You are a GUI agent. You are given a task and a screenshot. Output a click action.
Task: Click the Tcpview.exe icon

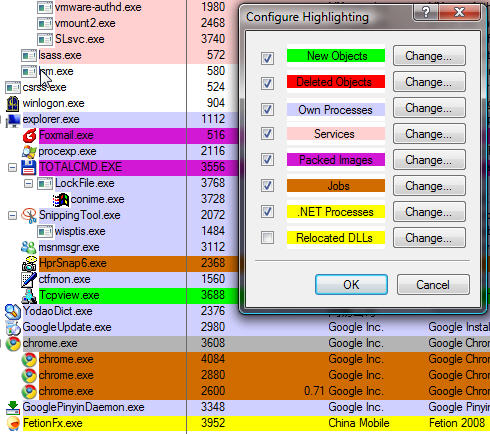pyautogui.click(x=29, y=296)
